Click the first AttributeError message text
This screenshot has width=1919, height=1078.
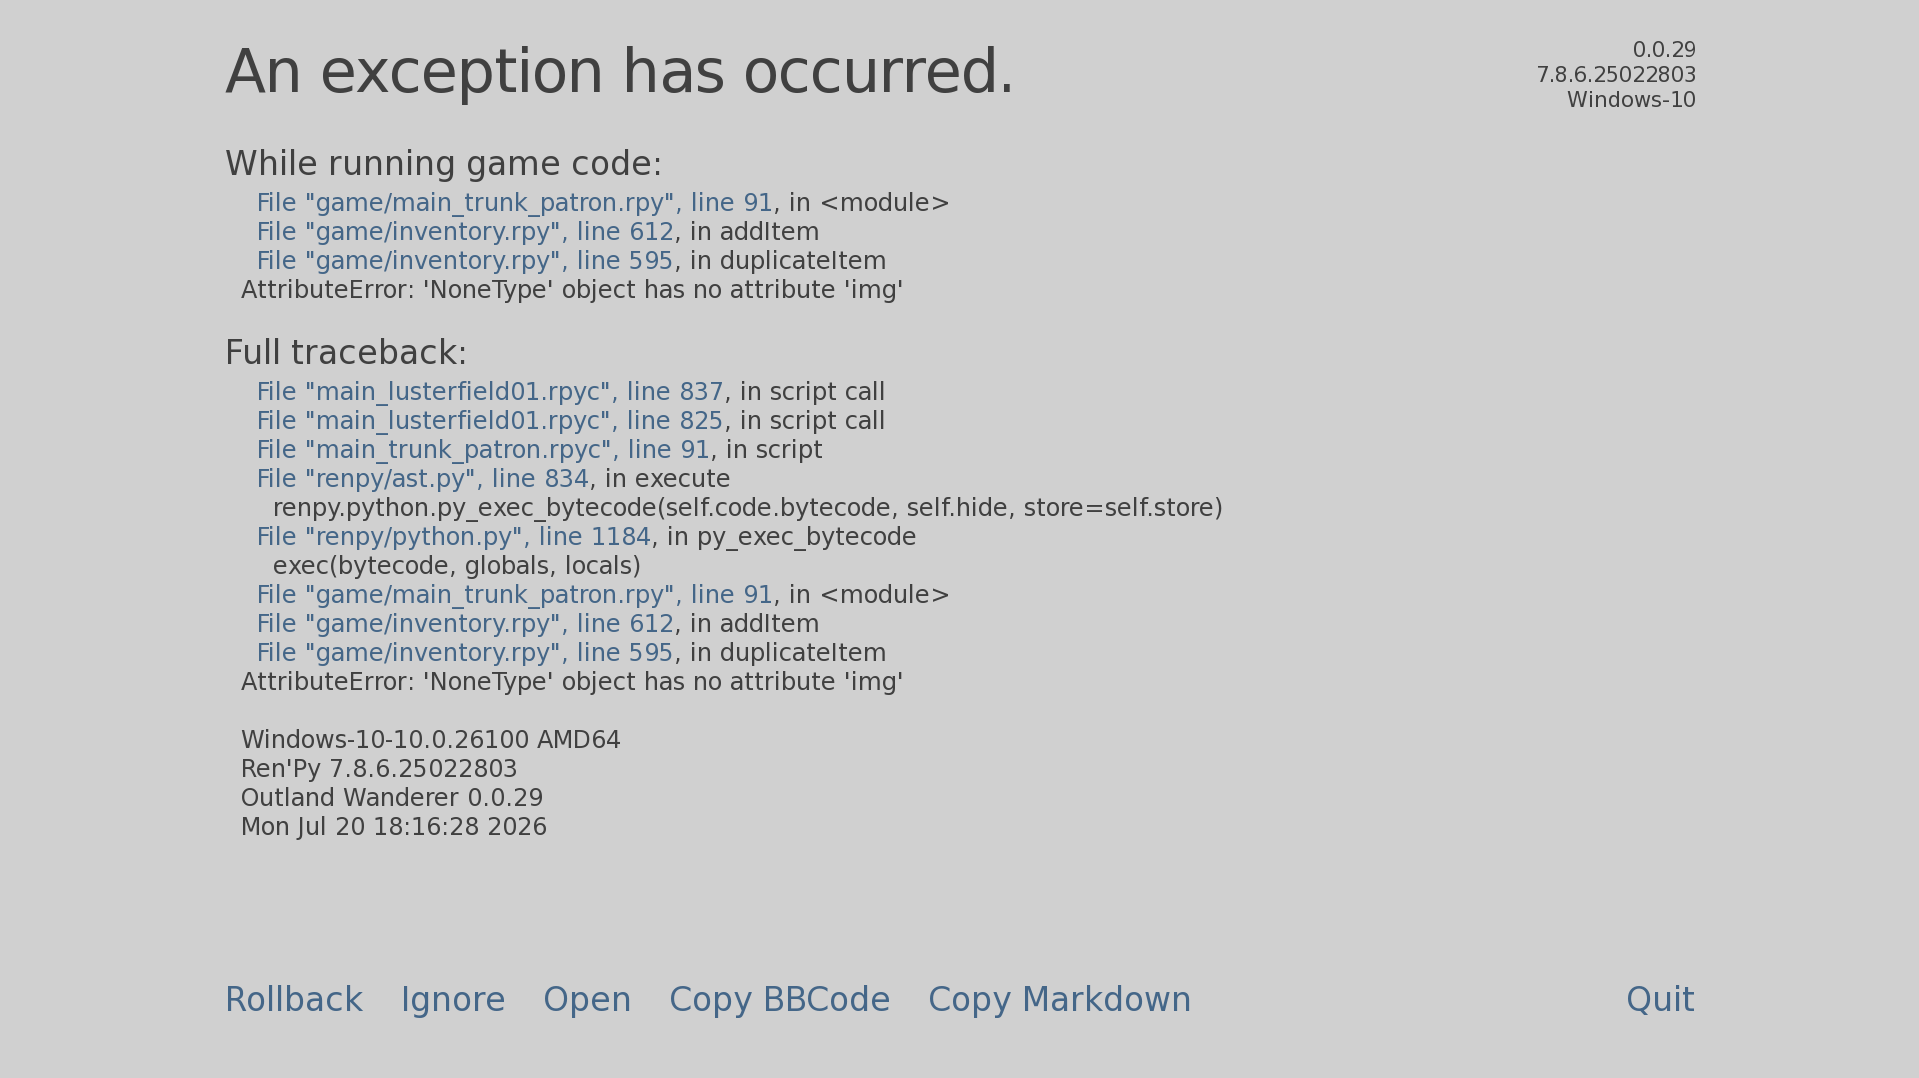572,290
